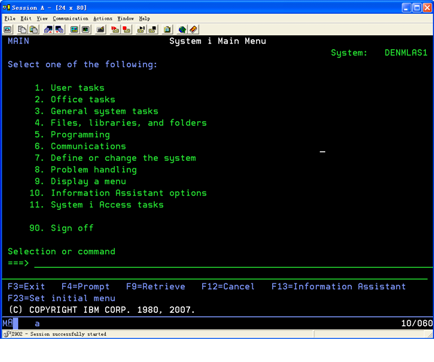Click the Help index toolbar icon

click(193, 30)
